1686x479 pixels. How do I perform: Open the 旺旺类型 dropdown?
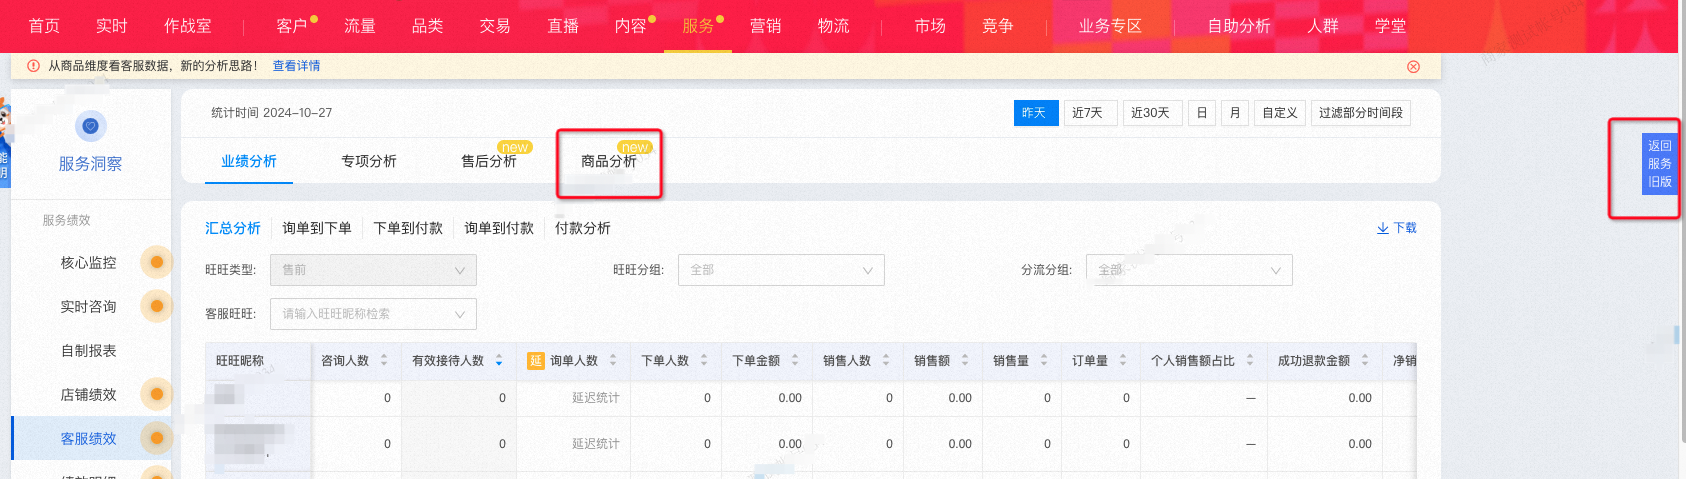click(373, 270)
